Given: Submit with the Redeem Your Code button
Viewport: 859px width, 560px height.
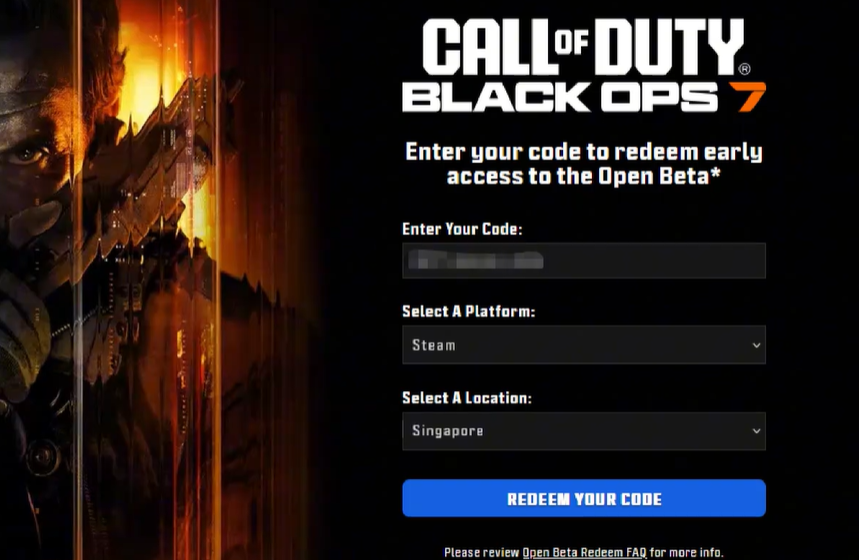Looking at the screenshot, I should pos(583,498).
